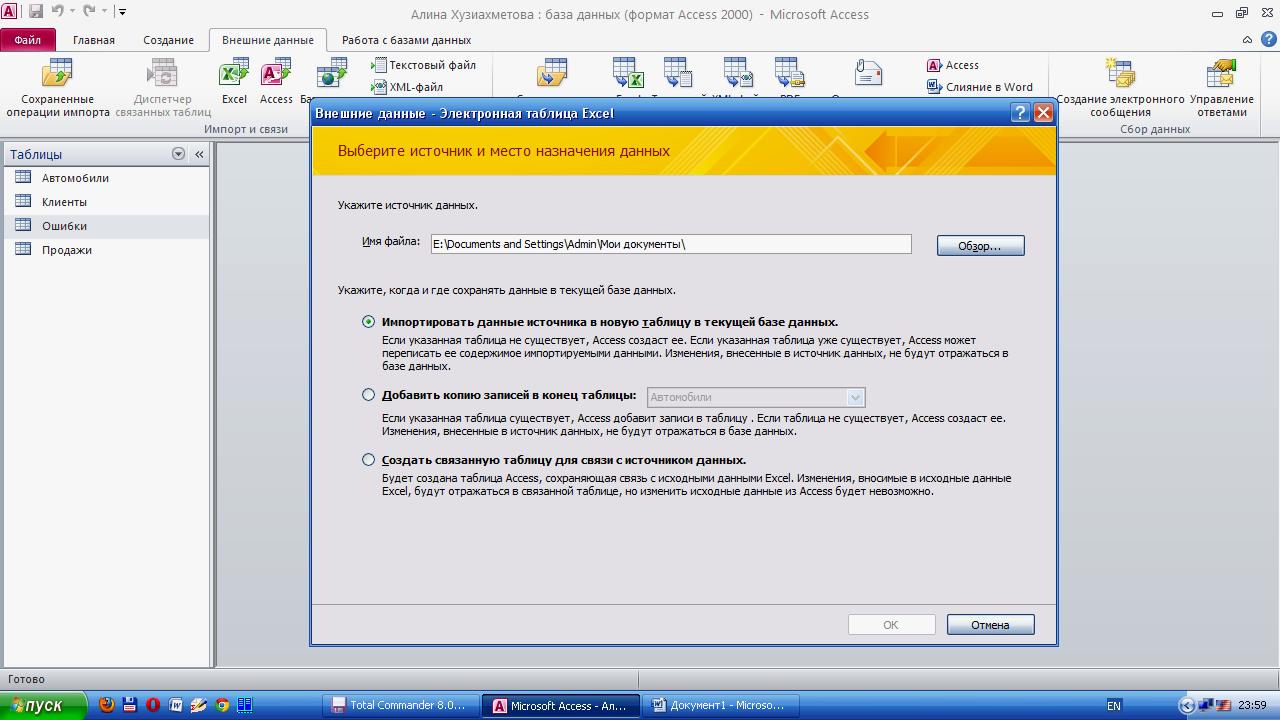The height and width of the screenshot is (720, 1280).
Task: Show hidden tray icons arrow
Action: 1187,705
